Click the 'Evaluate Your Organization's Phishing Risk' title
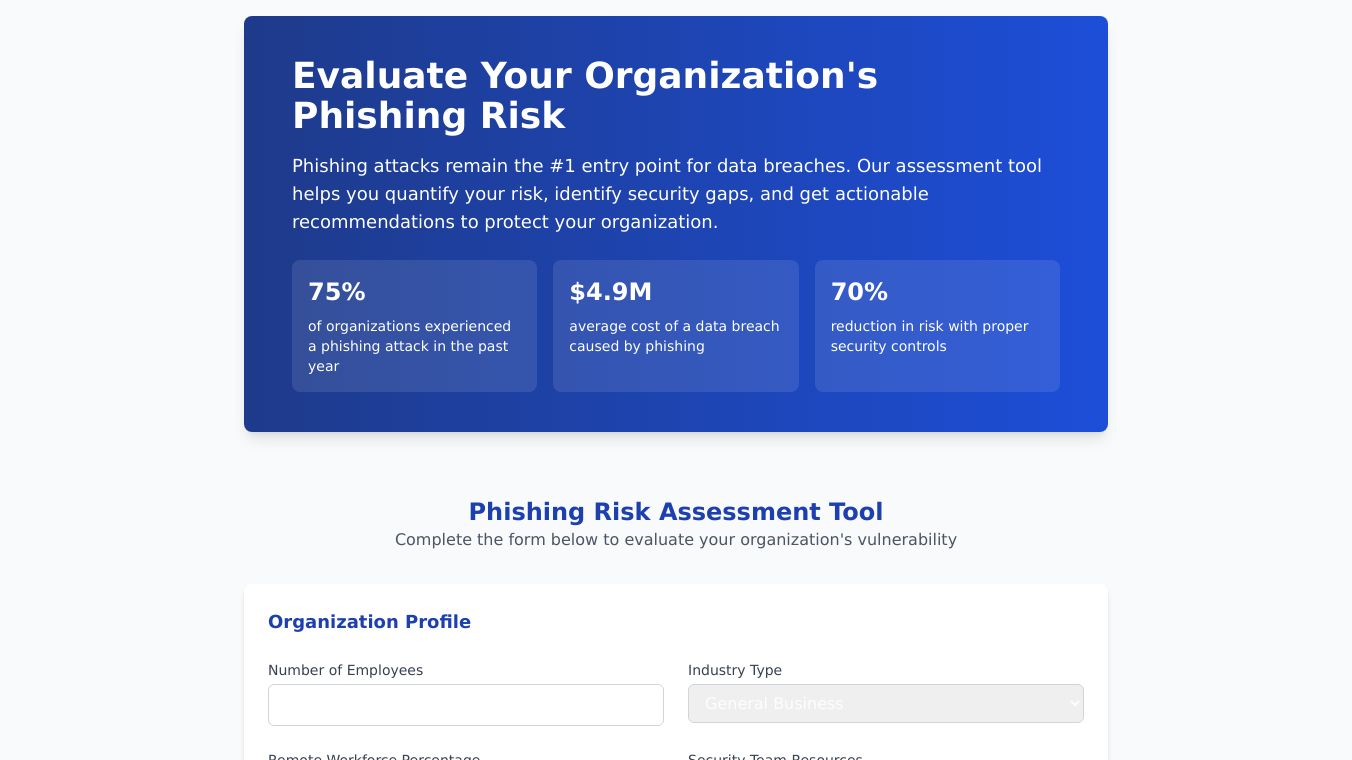Screen dimensions: 1352x760 (584, 95)
